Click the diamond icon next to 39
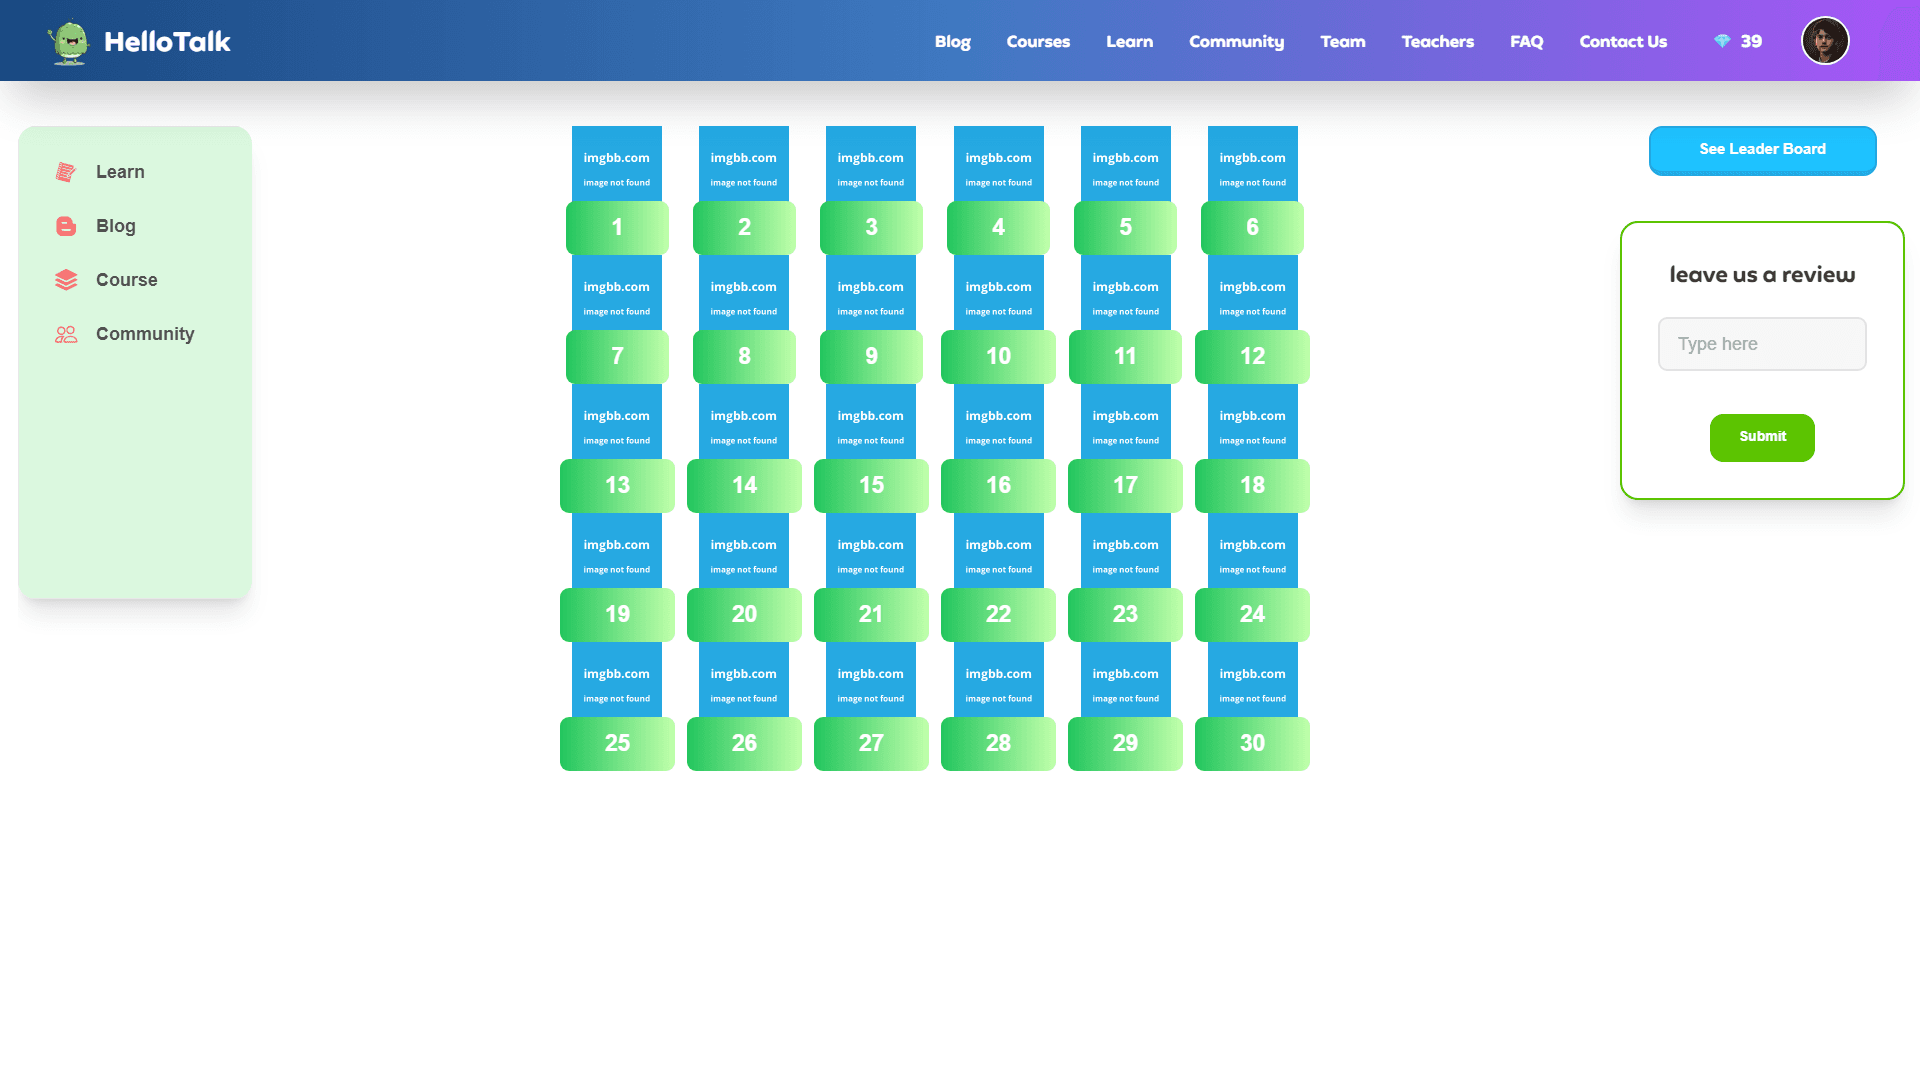The image size is (1920, 1089). (1722, 41)
